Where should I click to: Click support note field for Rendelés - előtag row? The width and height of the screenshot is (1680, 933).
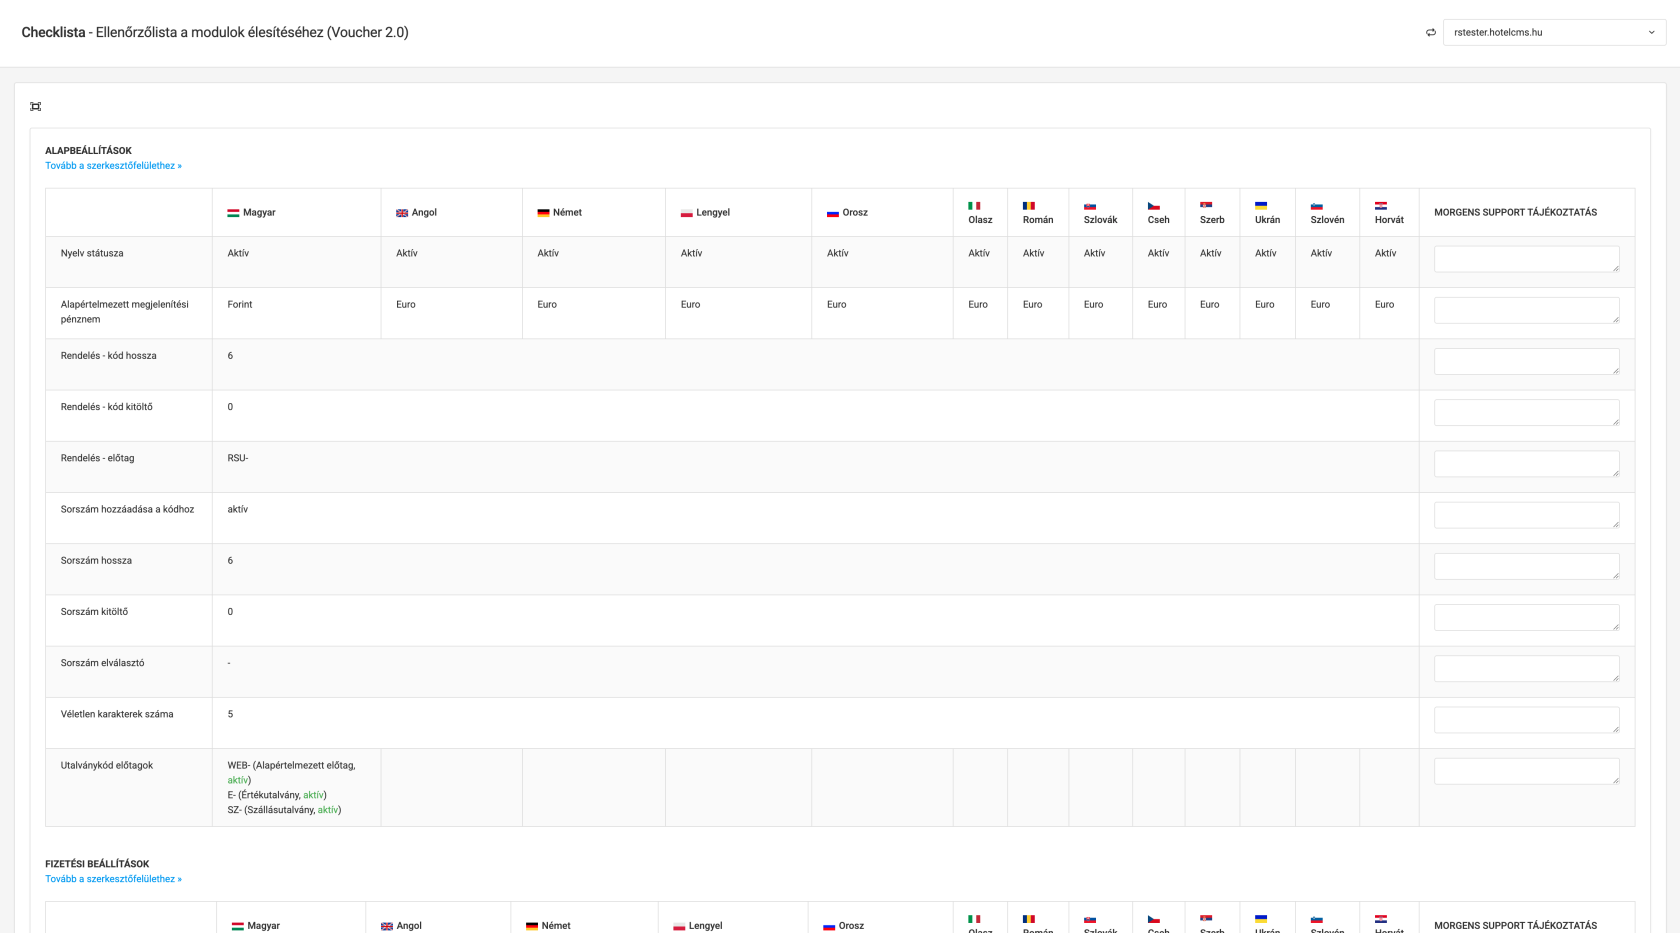tap(1526, 464)
